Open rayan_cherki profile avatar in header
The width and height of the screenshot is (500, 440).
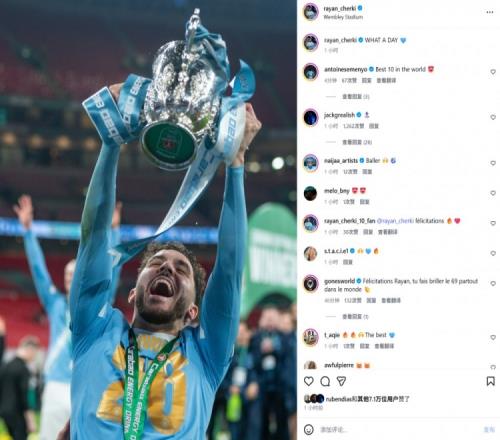311,12
